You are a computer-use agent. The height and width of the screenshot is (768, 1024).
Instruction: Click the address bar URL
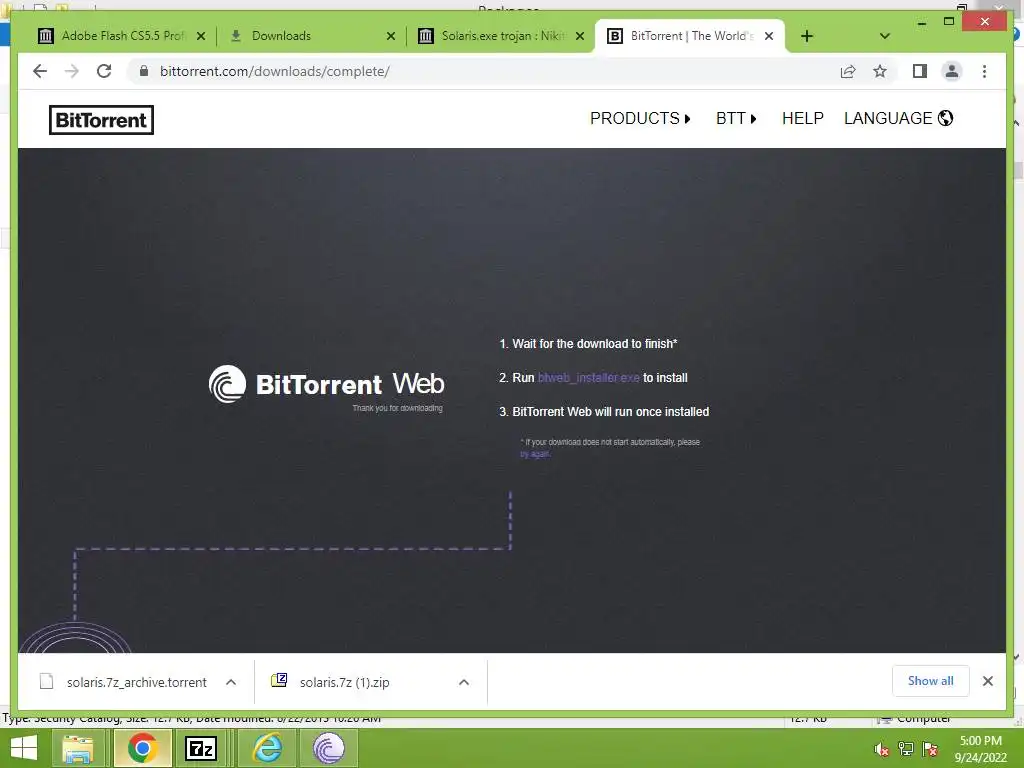pyautogui.click(x=274, y=71)
